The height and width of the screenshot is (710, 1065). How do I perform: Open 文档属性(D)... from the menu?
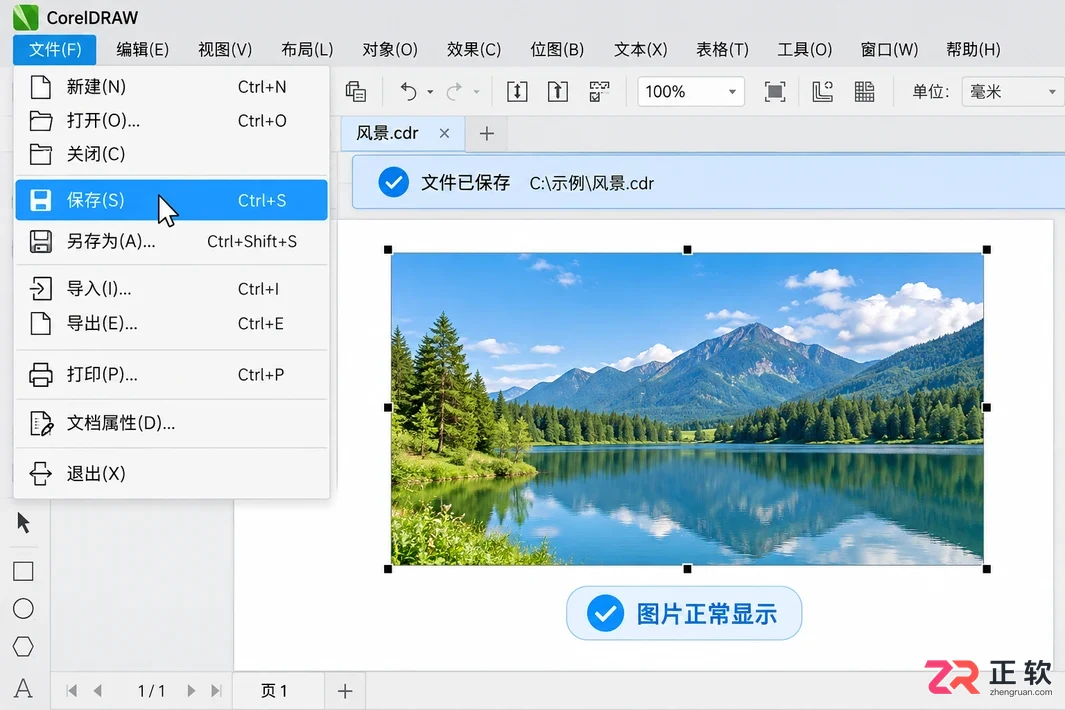pos(171,423)
